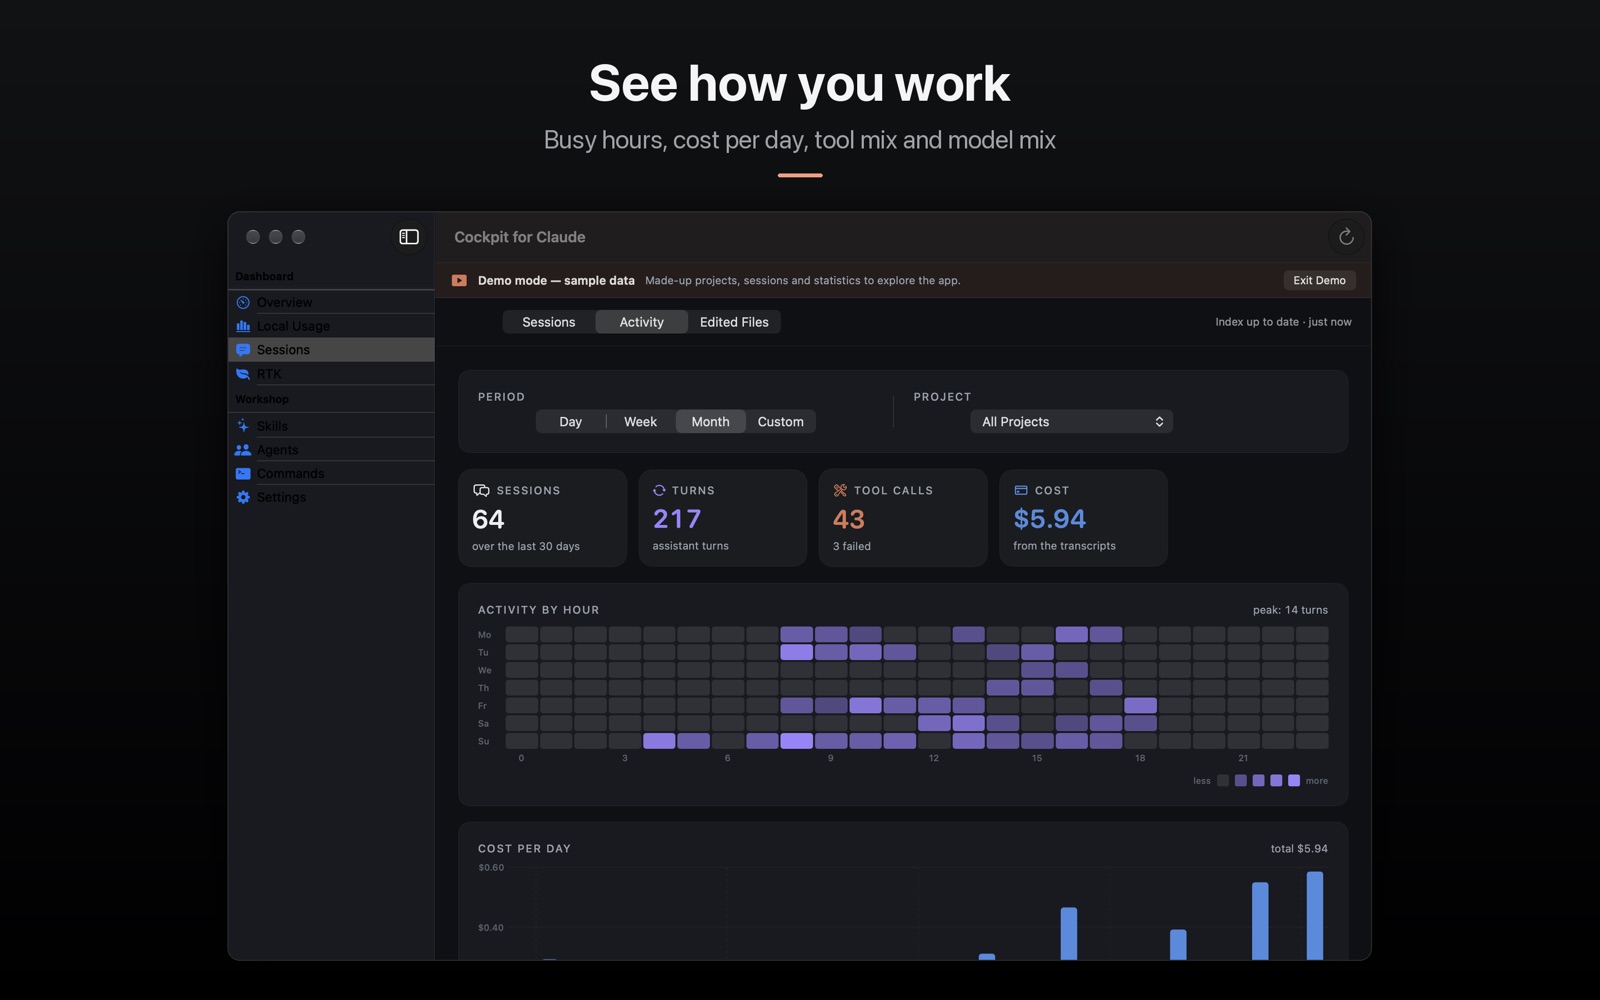Click the Tool Calls wrench icon

[x=840, y=490]
